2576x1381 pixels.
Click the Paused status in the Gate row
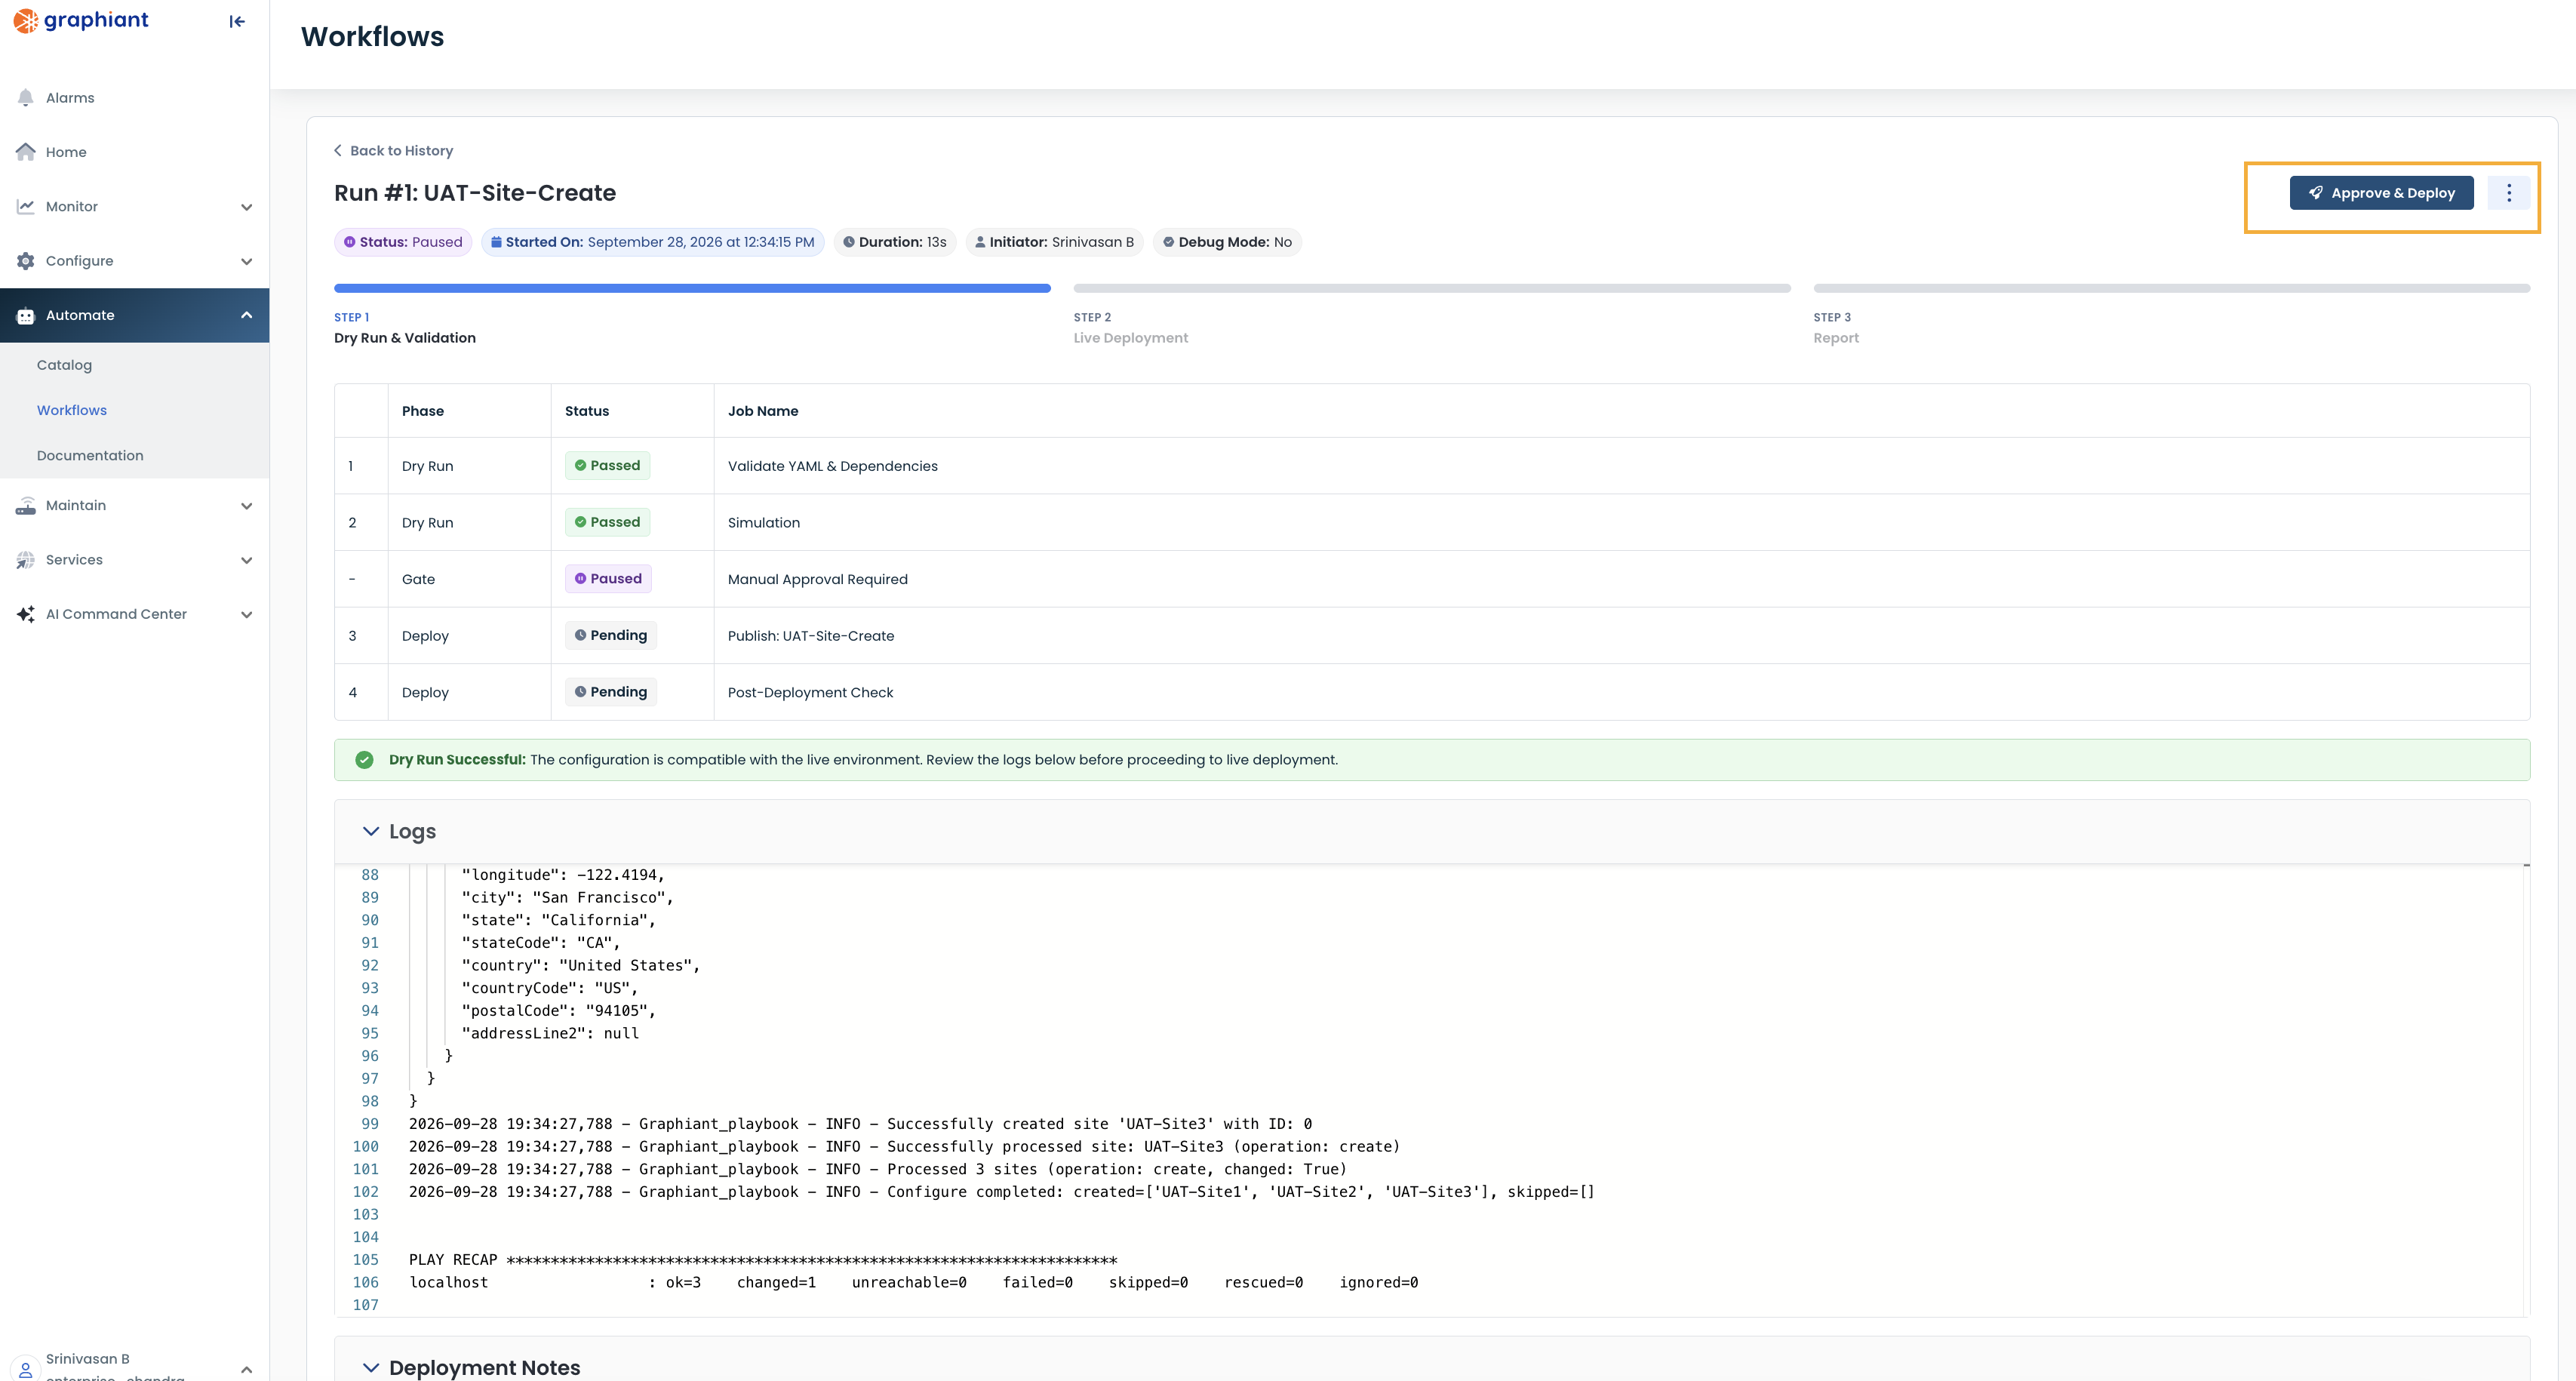[608, 579]
